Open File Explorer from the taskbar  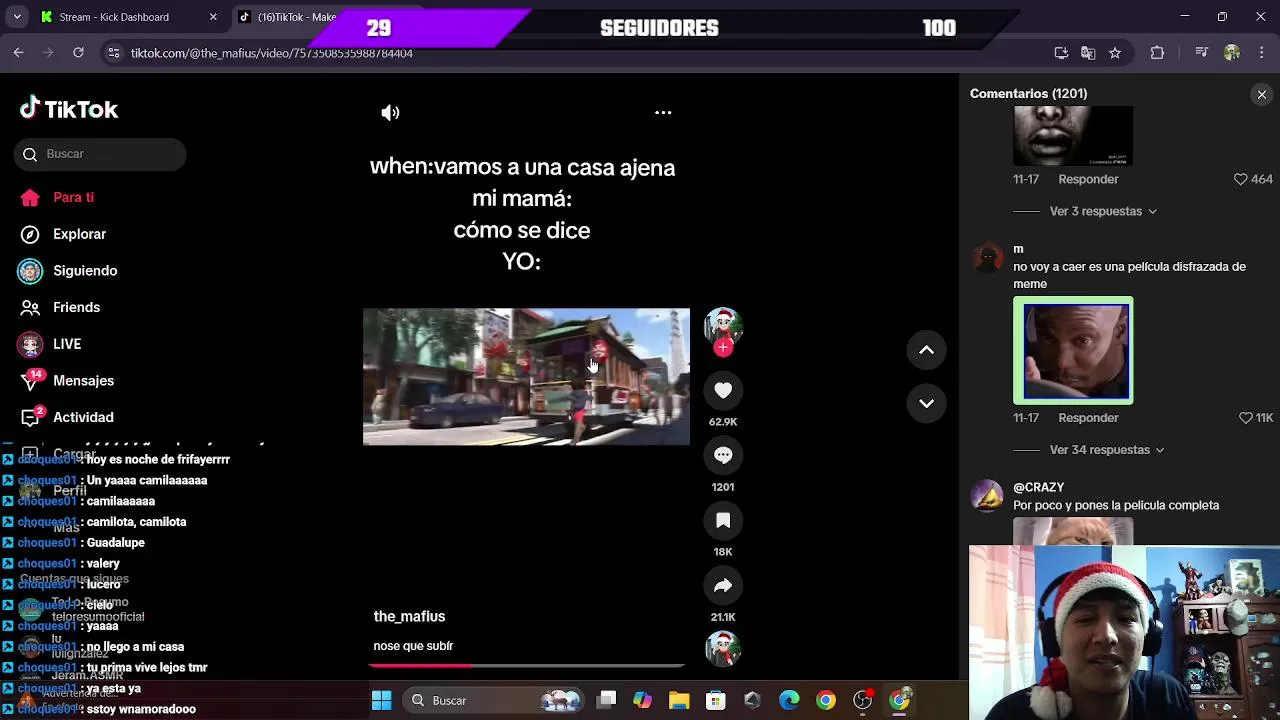click(679, 700)
